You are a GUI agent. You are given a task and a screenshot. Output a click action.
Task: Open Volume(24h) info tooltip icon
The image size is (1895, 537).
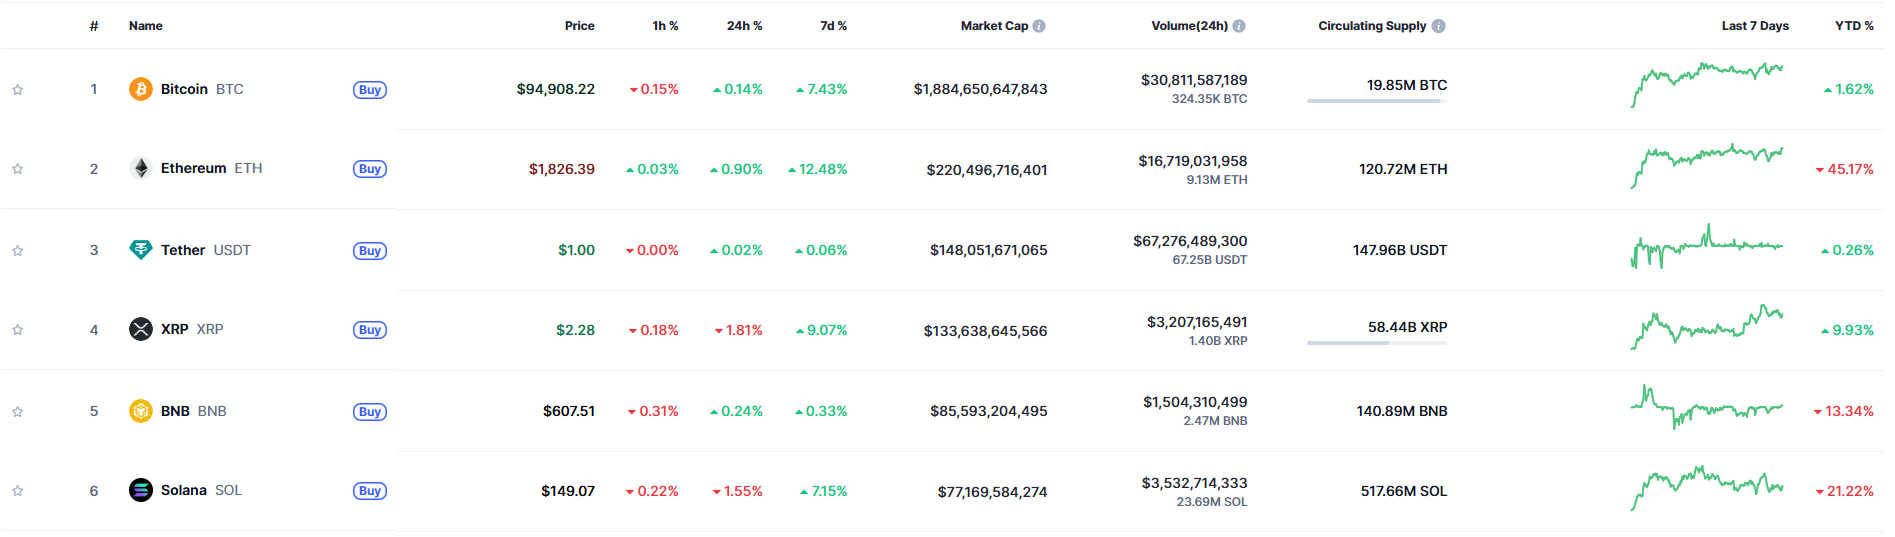(x=1239, y=26)
